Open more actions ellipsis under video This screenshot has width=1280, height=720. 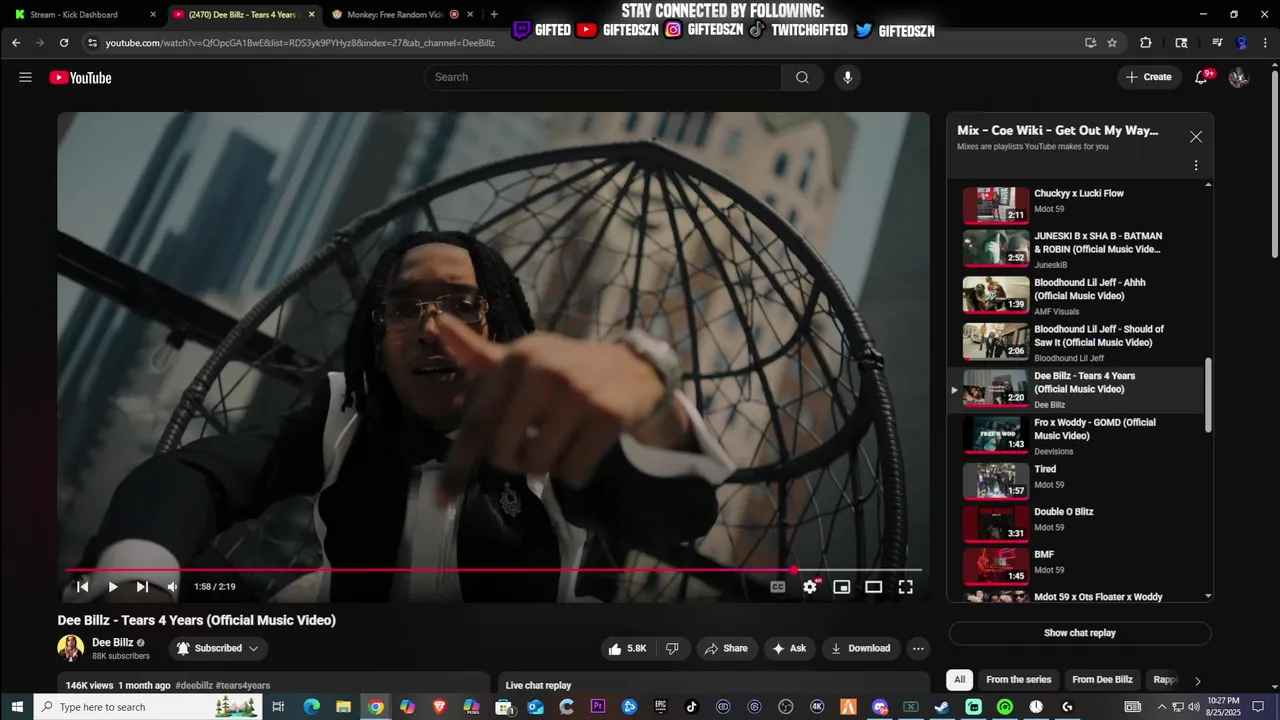918,648
